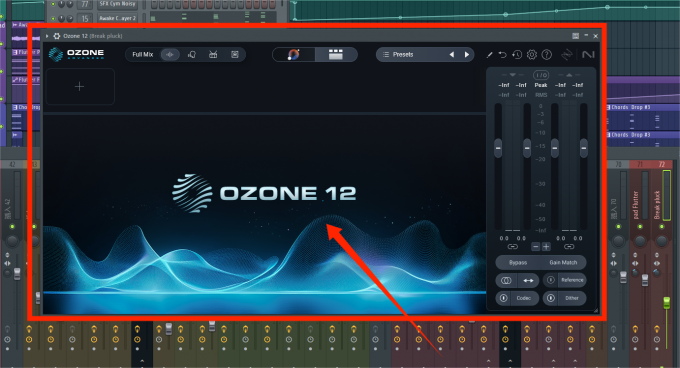This screenshot has height=368, width=680.
Task: Select the waveform full mix target icon
Action: 170,55
